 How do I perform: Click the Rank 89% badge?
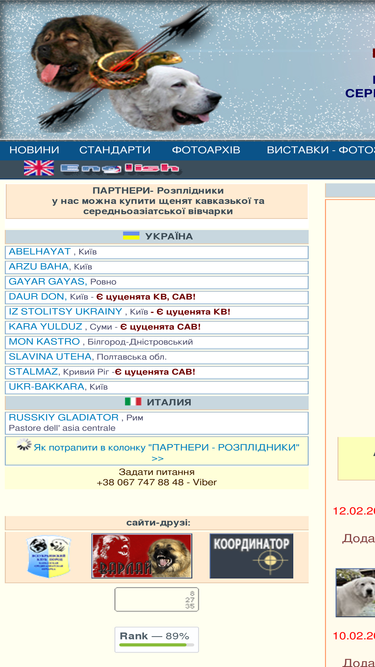click(x=156, y=639)
